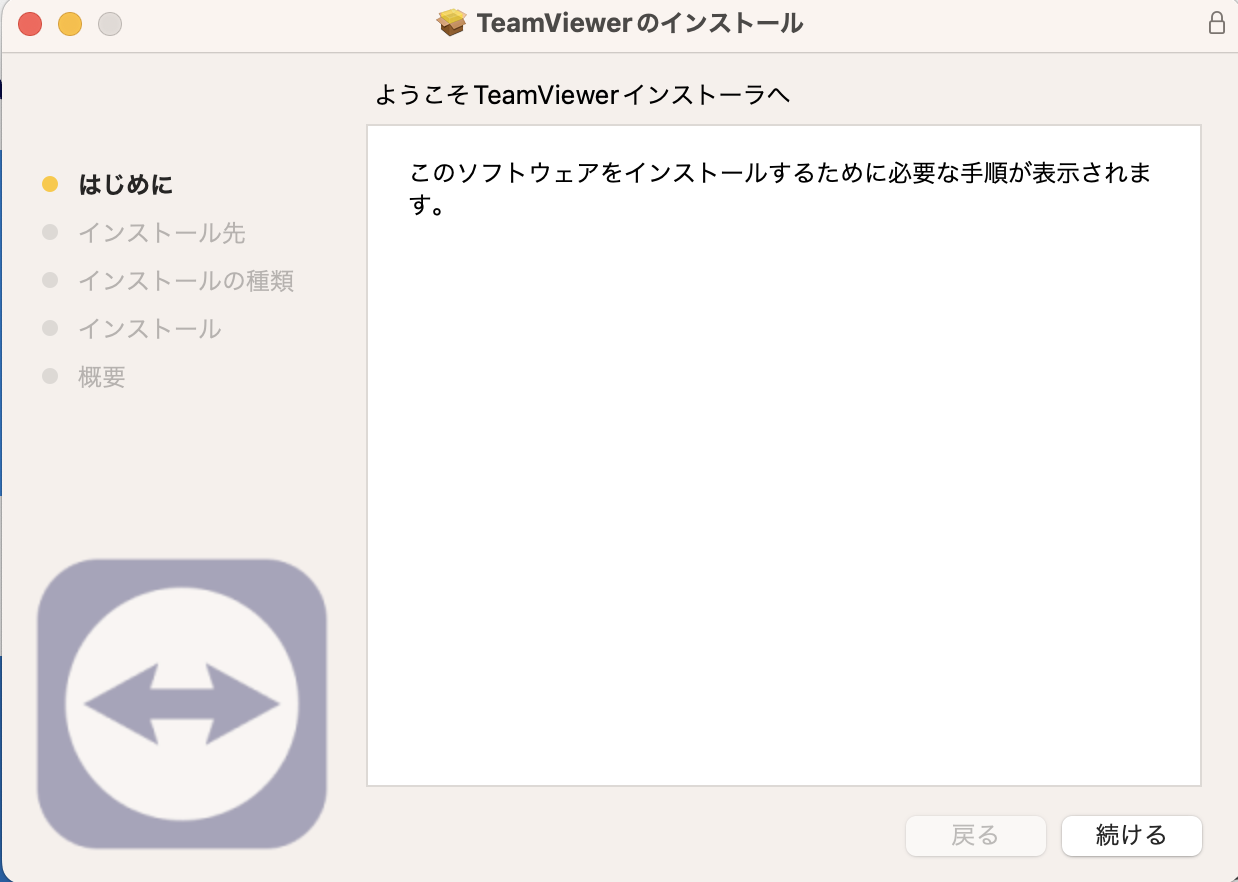
Task: Click the ようこそTeamViewerインストーラへ heading
Action: tap(583, 96)
